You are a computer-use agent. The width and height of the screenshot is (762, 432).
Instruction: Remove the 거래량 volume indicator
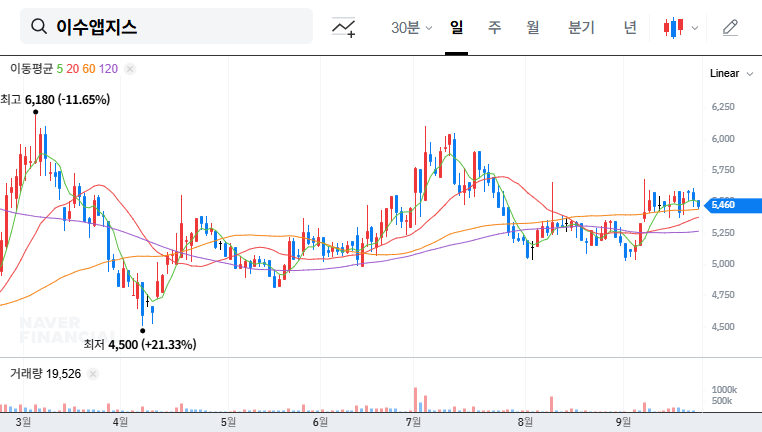click(93, 374)
